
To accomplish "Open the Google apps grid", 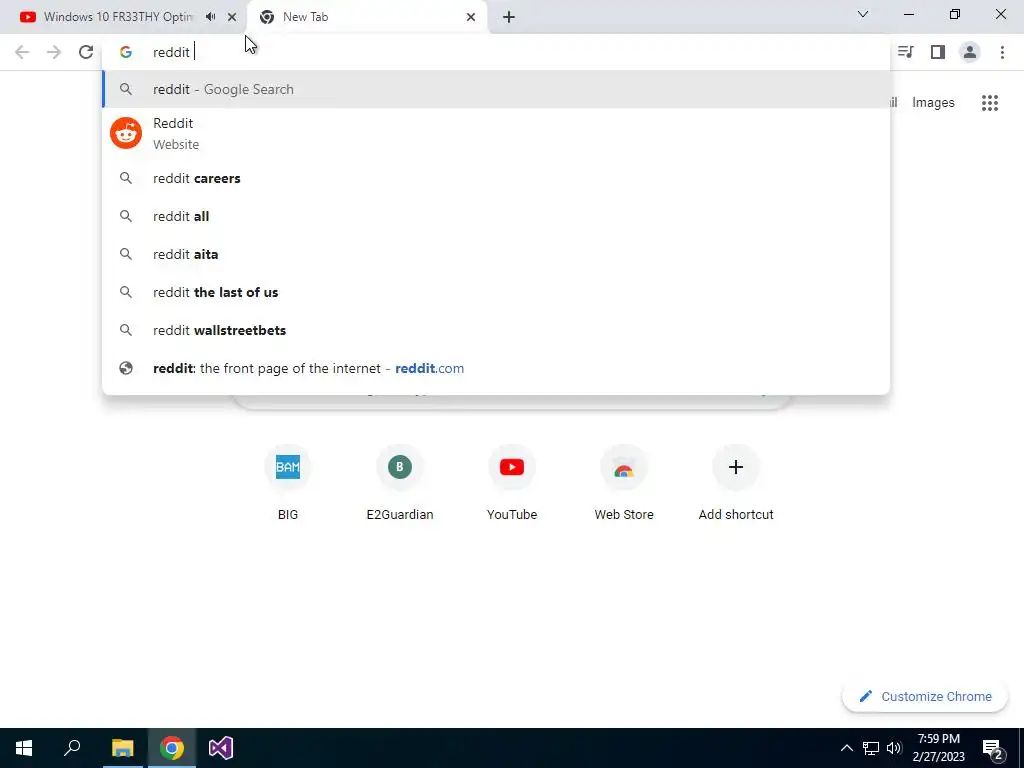I will point(990,103).
